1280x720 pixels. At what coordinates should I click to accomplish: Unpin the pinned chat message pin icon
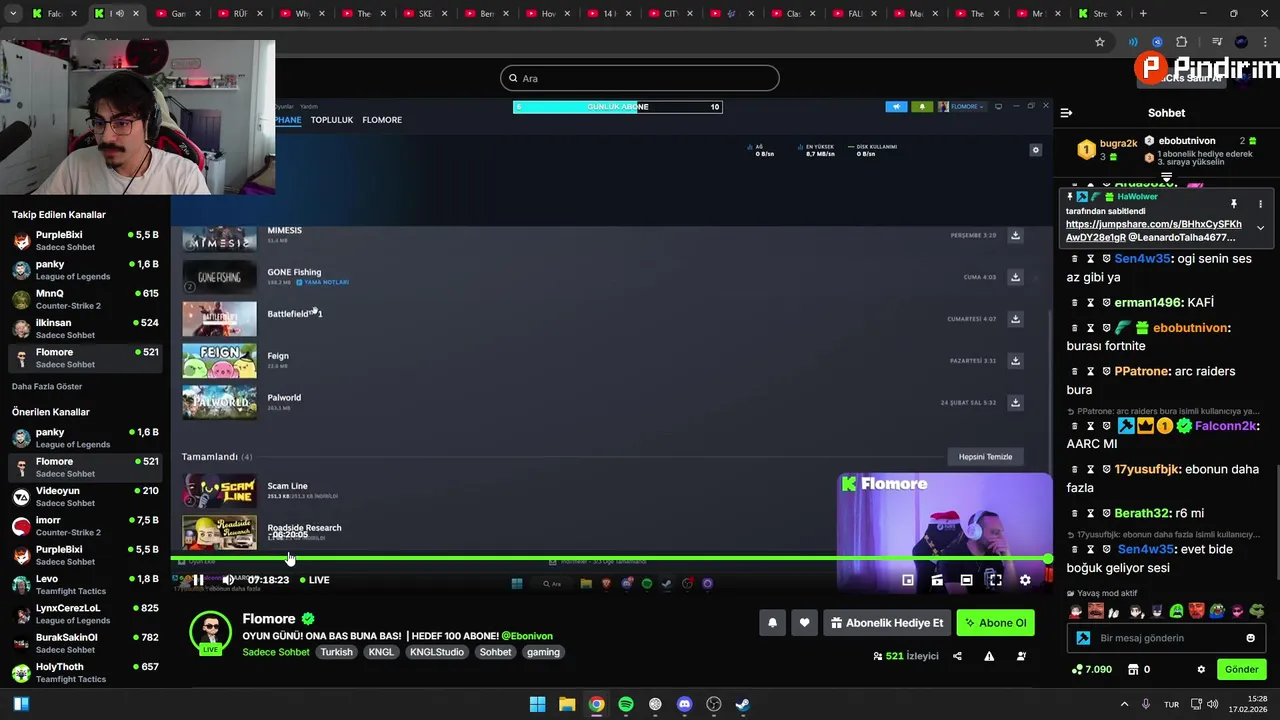(x=1233, y=204)
